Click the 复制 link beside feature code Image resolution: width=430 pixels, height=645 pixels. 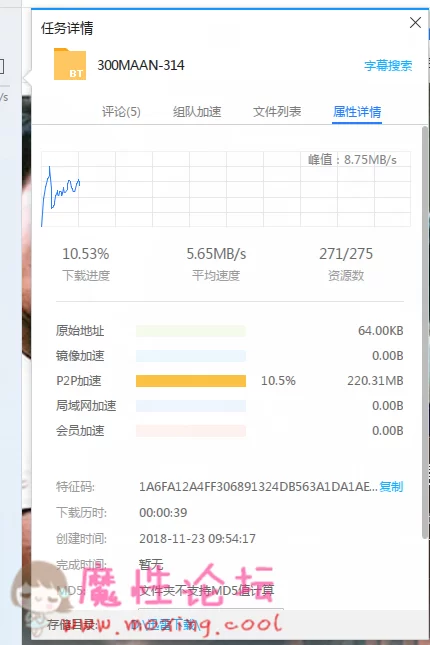(391, 487)
